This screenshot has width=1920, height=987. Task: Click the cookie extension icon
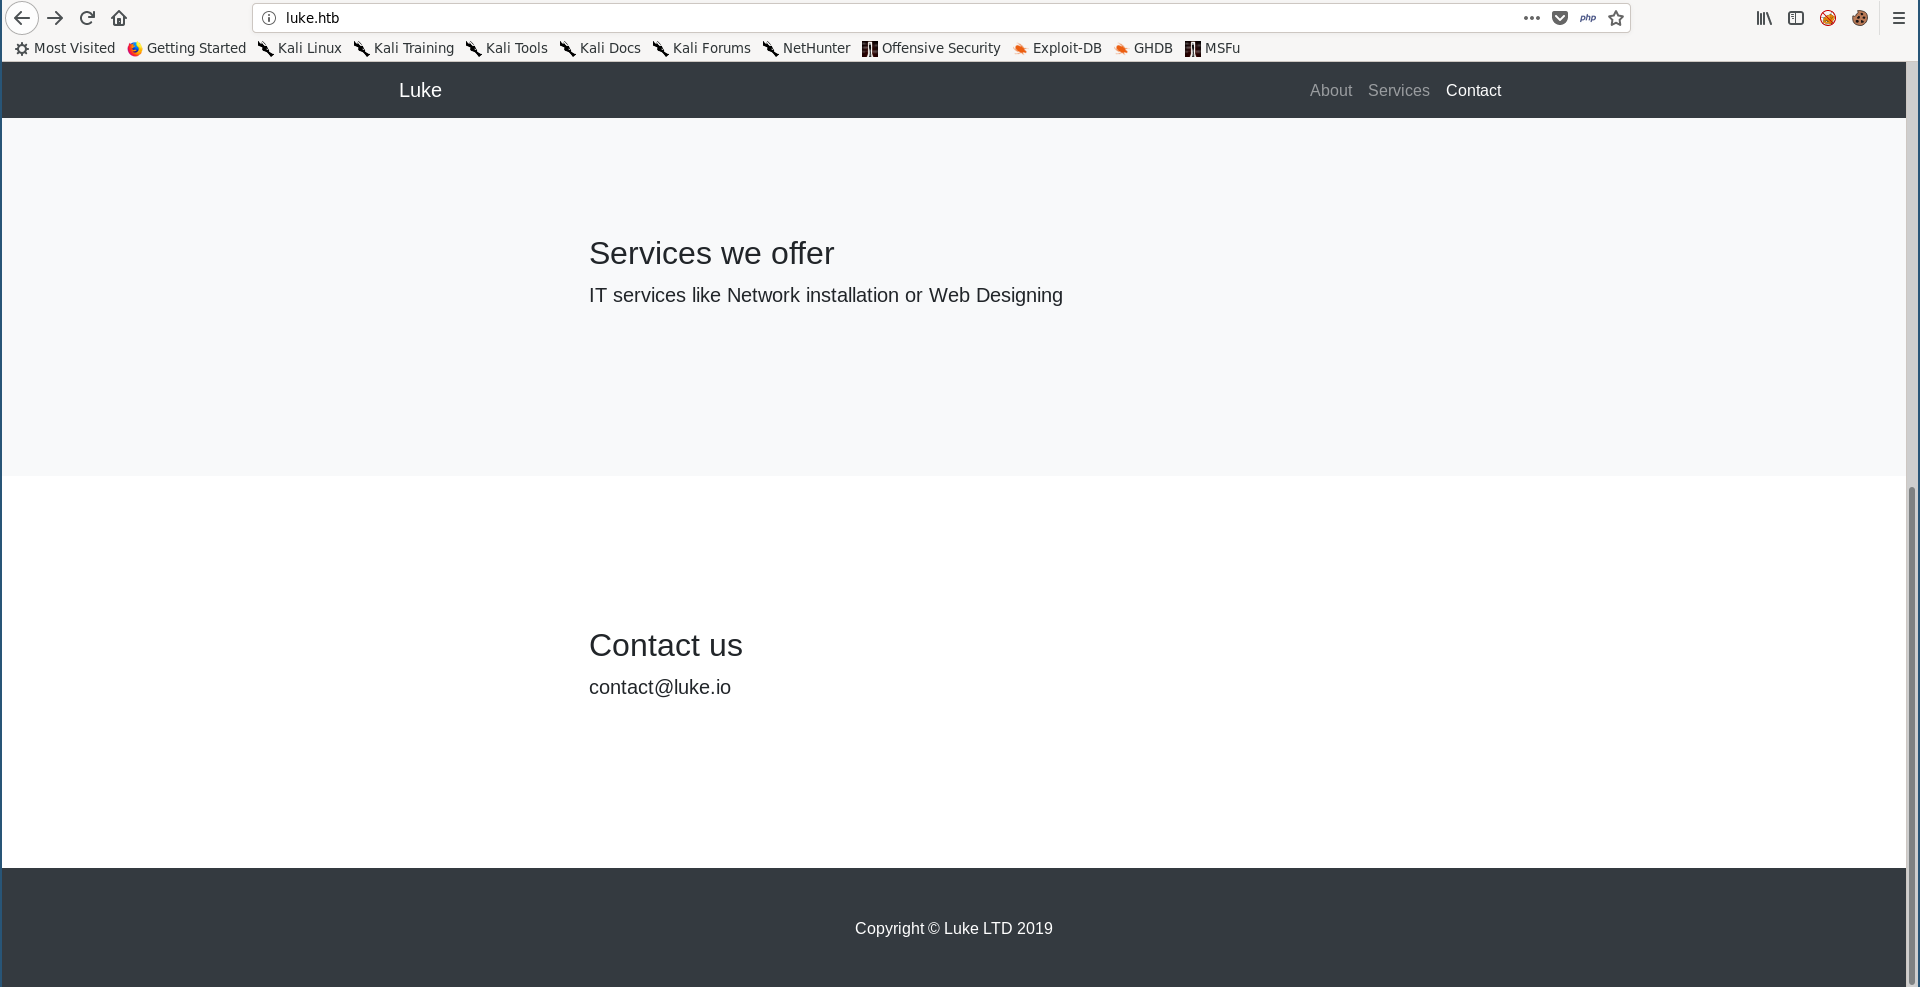[x=1860, y=18]
